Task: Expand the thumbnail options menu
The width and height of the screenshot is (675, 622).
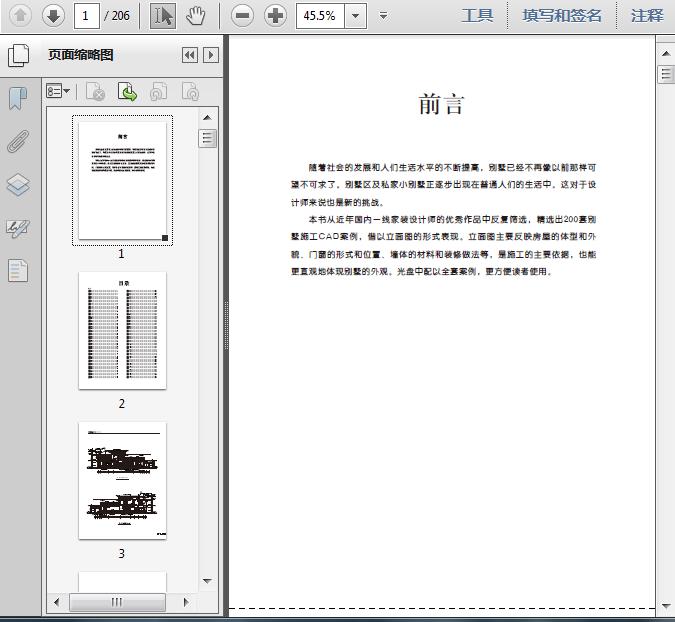Action: point(58,92)
